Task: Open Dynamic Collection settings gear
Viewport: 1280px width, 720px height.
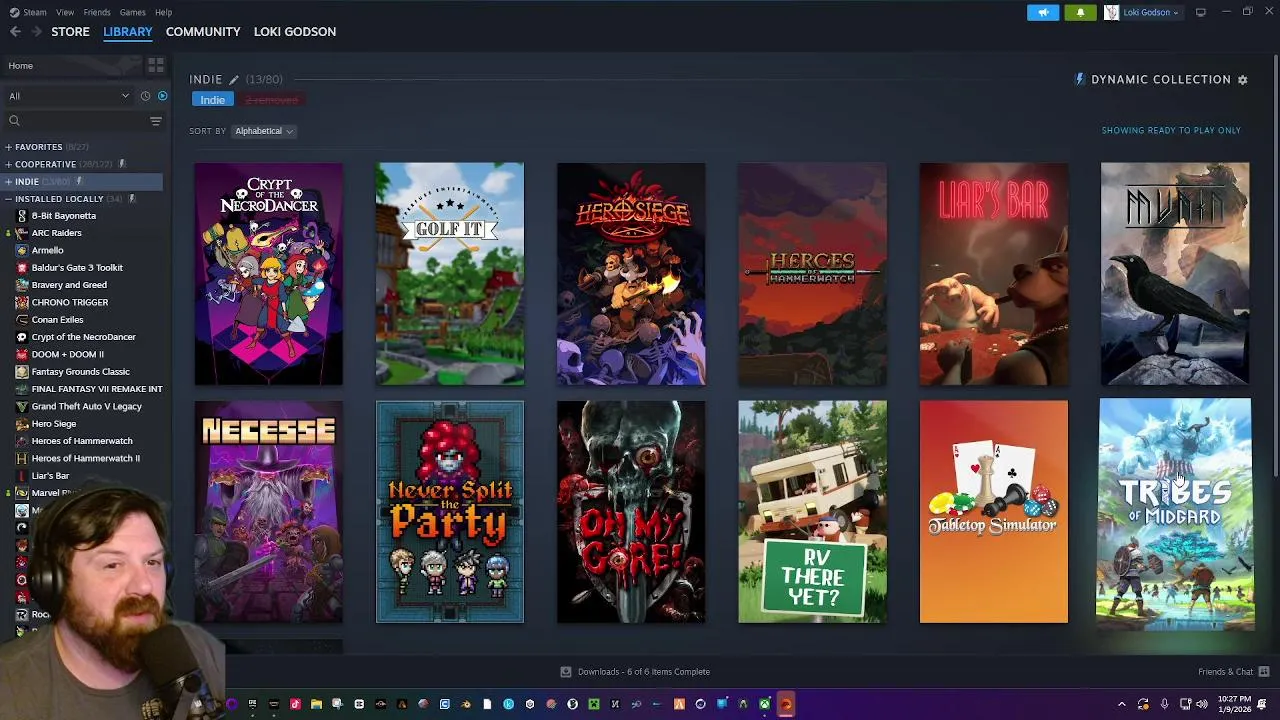Action: (x=1243, y=80)
